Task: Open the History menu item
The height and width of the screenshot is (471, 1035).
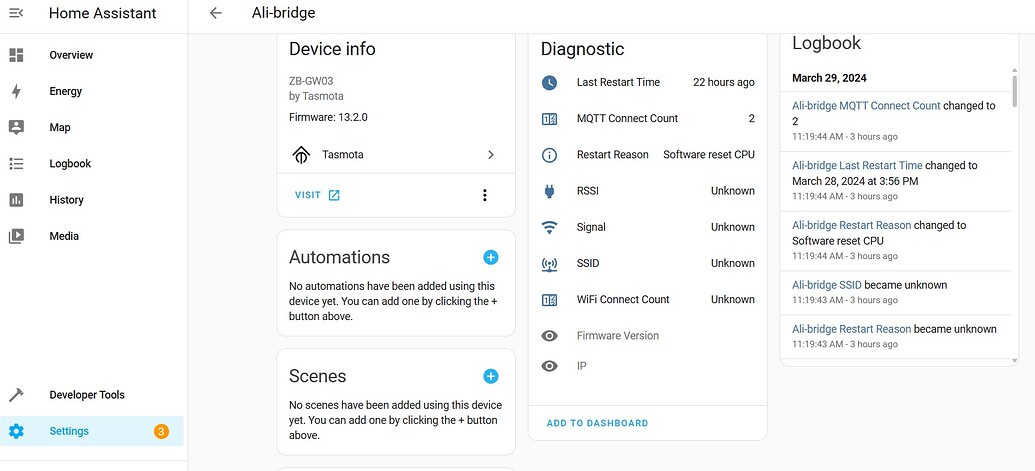Action: (x=92, y=200)
